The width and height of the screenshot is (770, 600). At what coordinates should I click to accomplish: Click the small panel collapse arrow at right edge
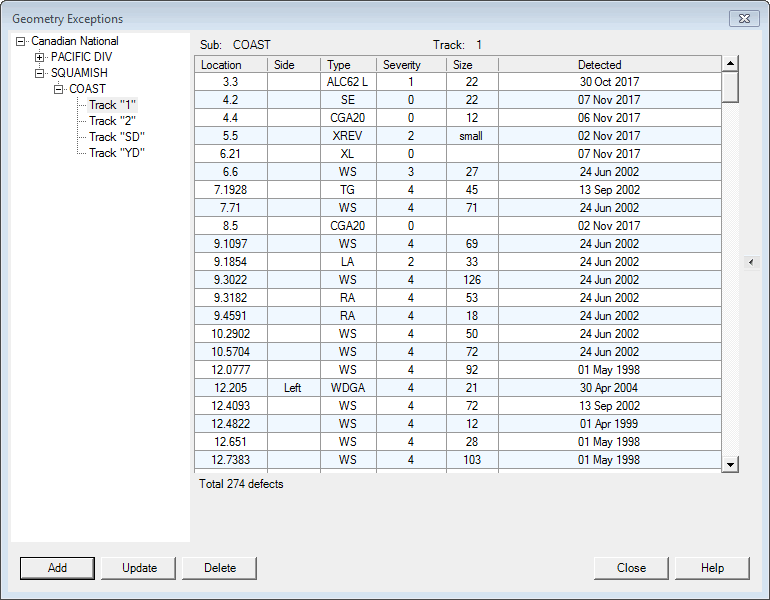click(x=751, y=262)
